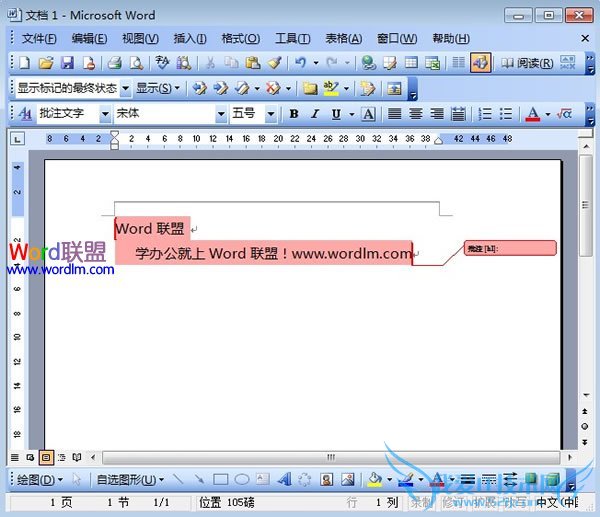The width and height of the screenshot is (600, 517).
Task: Click the vertical scrollbar thumb
Action: (585, 205)
